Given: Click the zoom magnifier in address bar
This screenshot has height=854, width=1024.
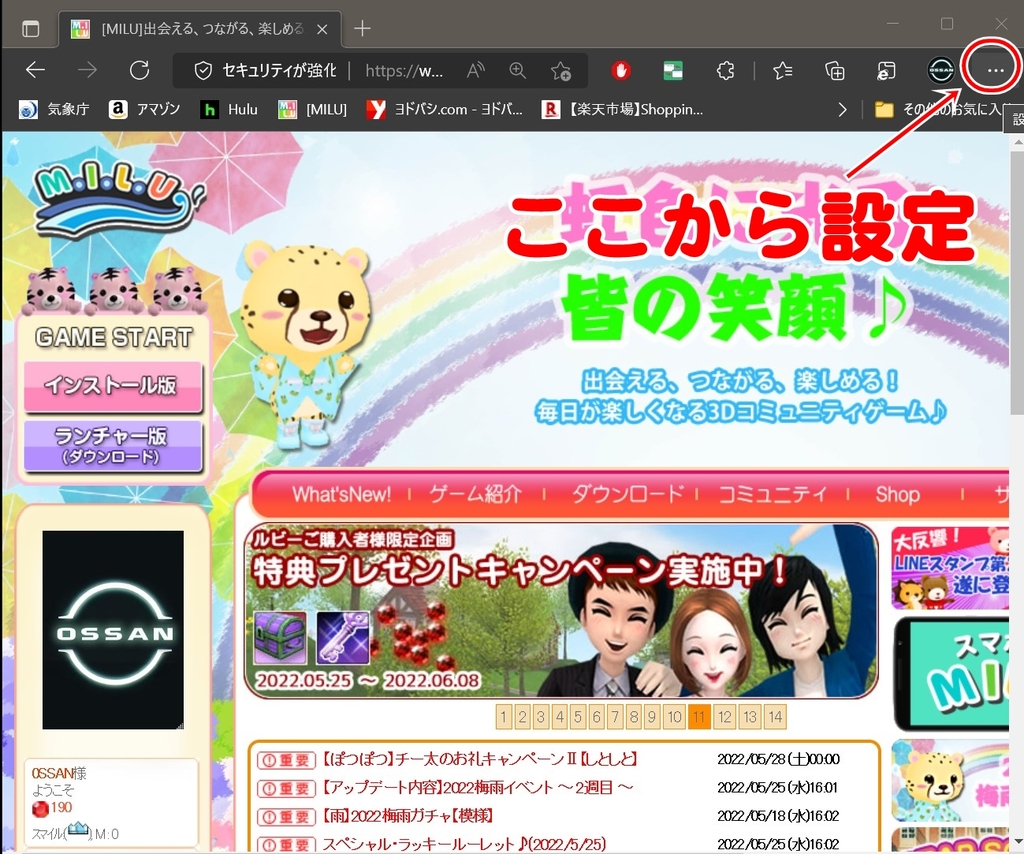Looking at the screenshot, I should (517, 70).
